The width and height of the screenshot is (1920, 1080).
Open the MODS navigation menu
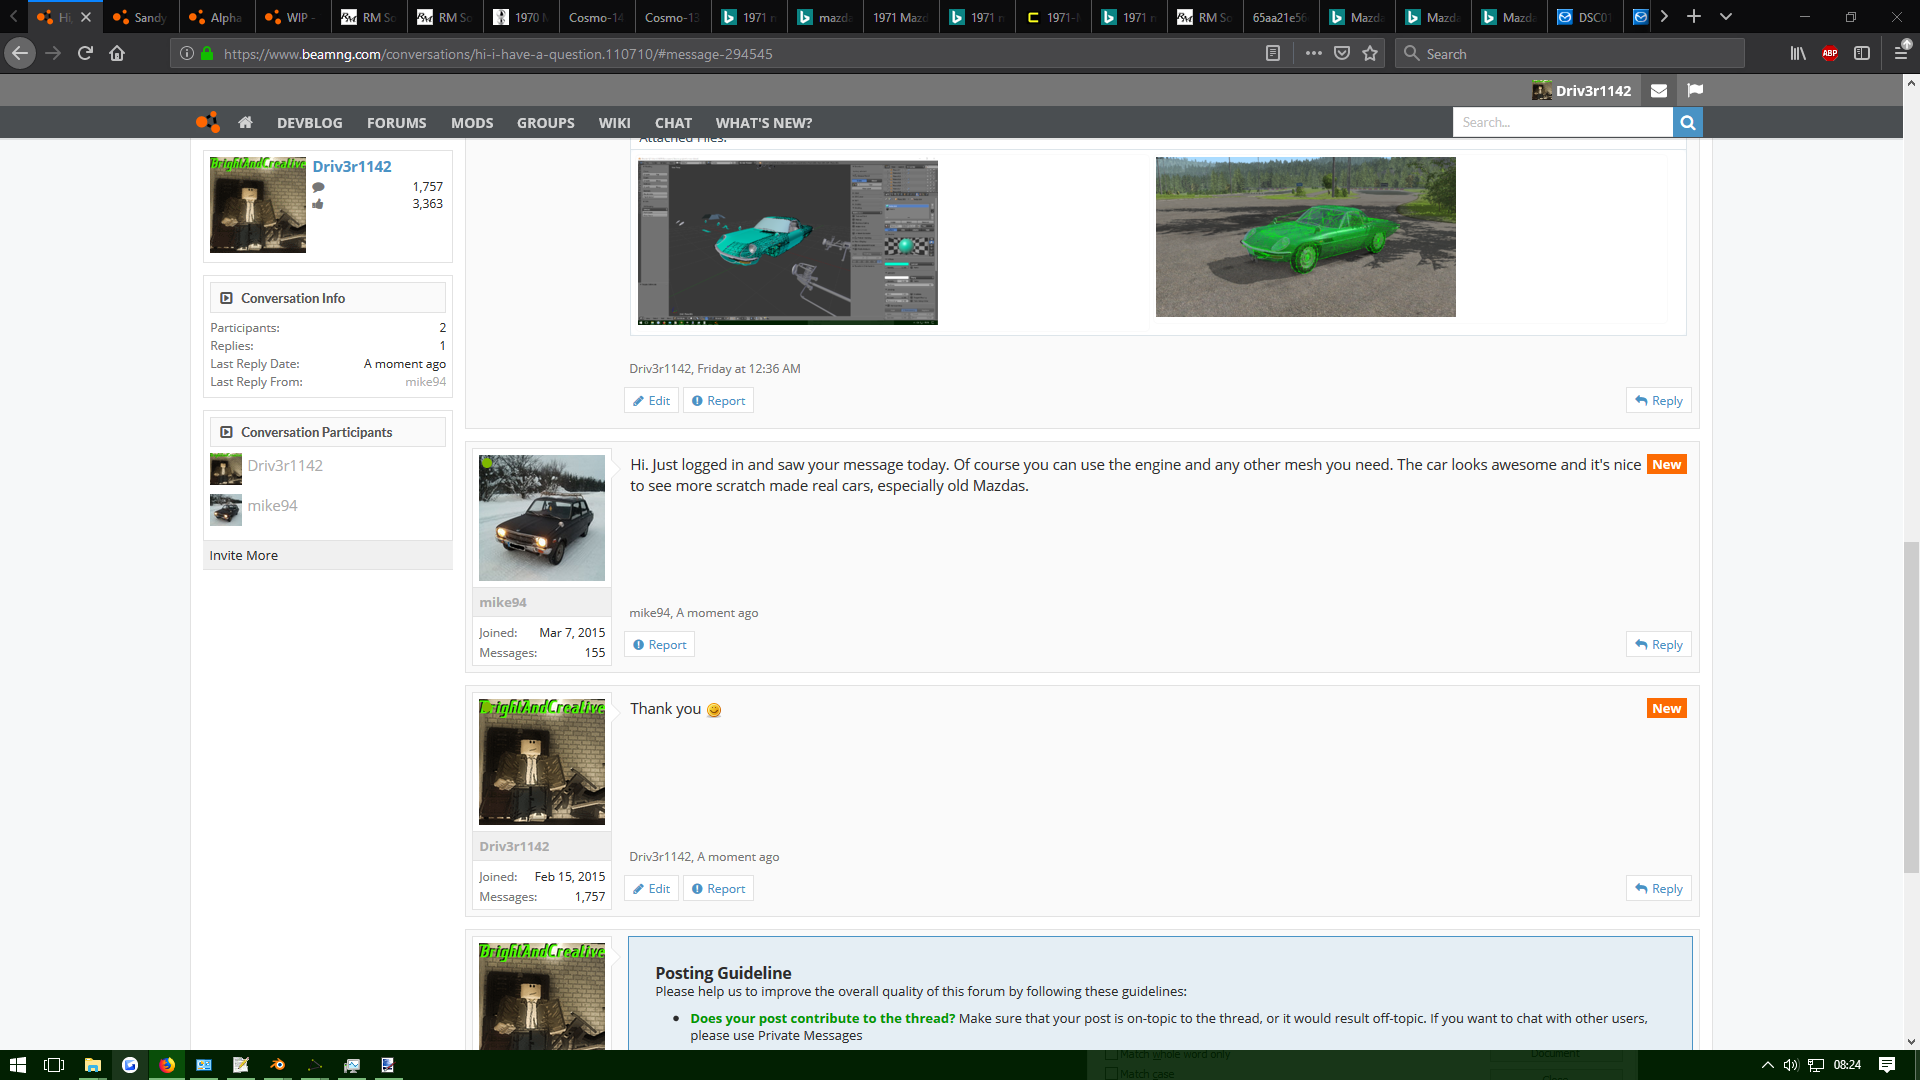[472, 123]
